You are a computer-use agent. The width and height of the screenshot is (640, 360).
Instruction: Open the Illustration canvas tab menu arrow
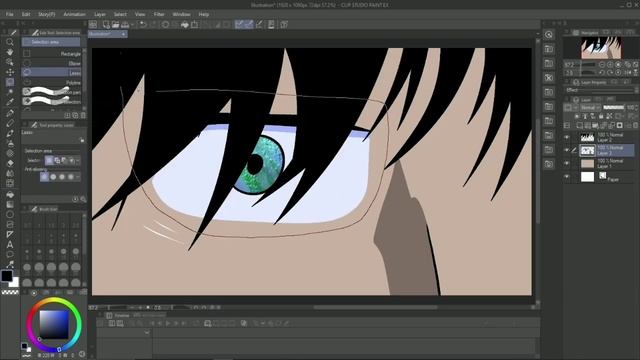[123, 34]
